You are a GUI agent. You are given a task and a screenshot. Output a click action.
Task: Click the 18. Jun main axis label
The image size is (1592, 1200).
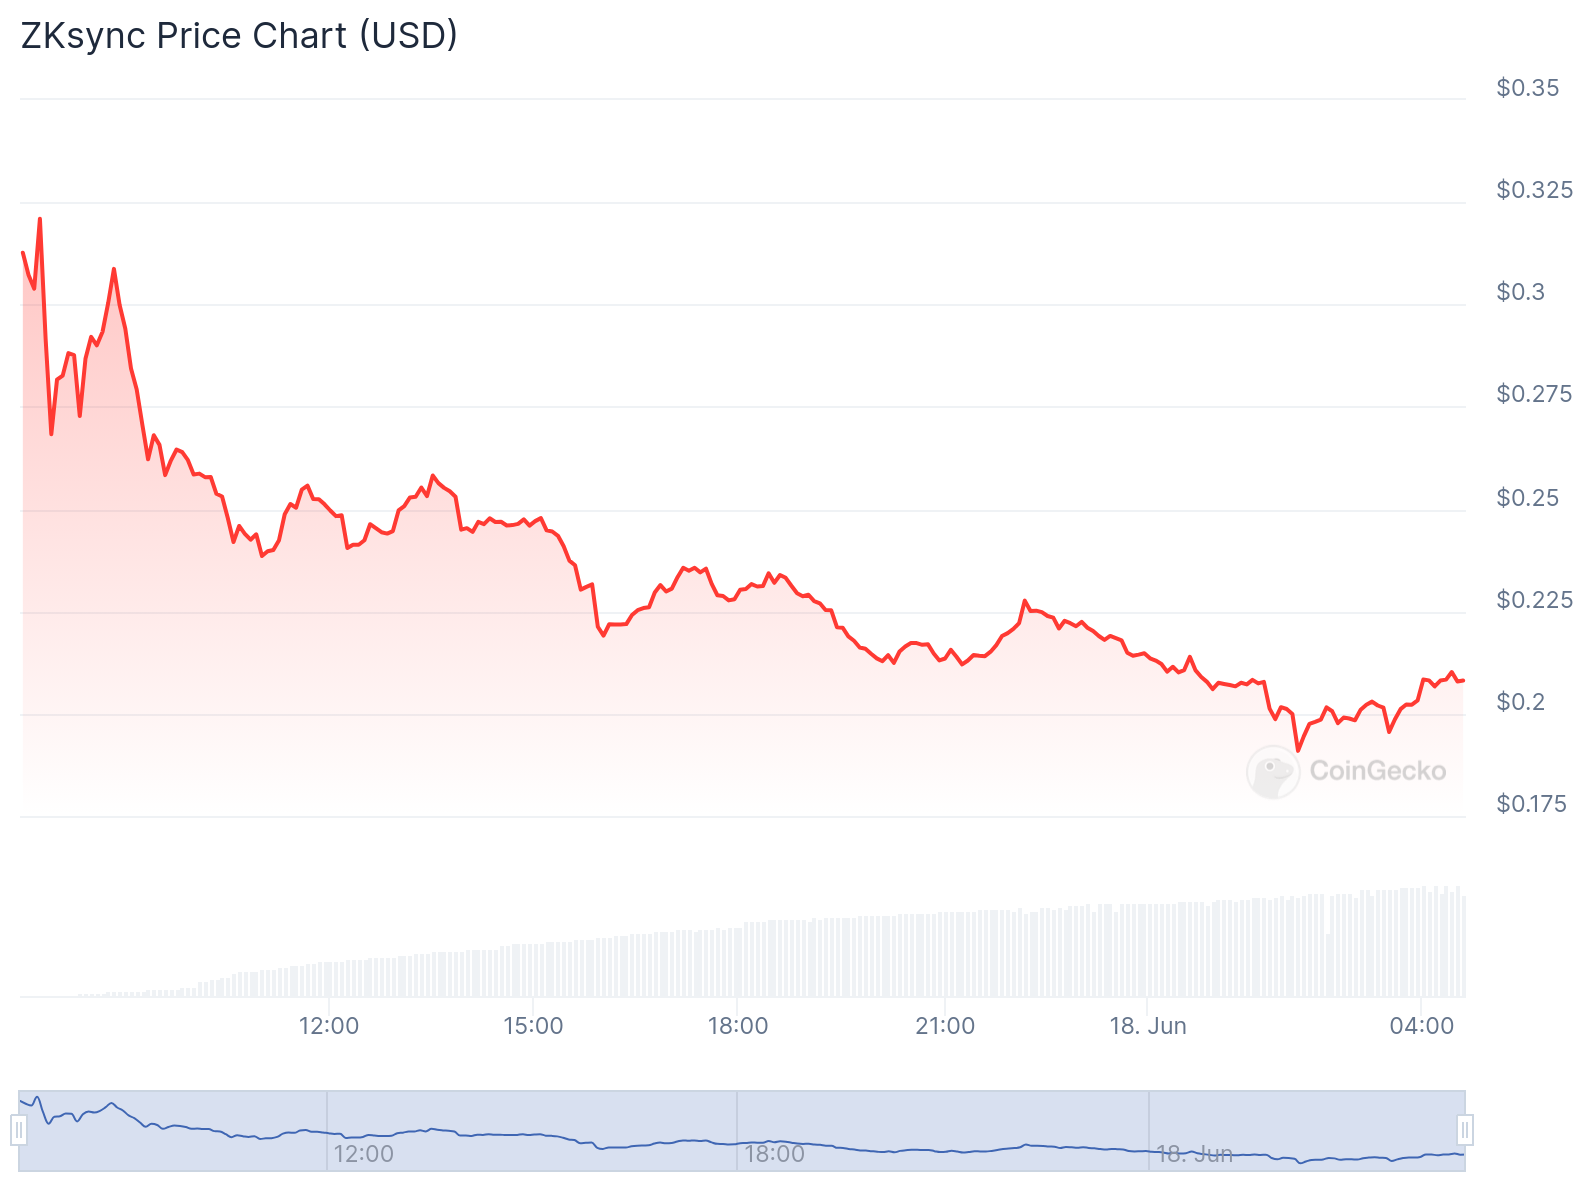(1148, 1026)
